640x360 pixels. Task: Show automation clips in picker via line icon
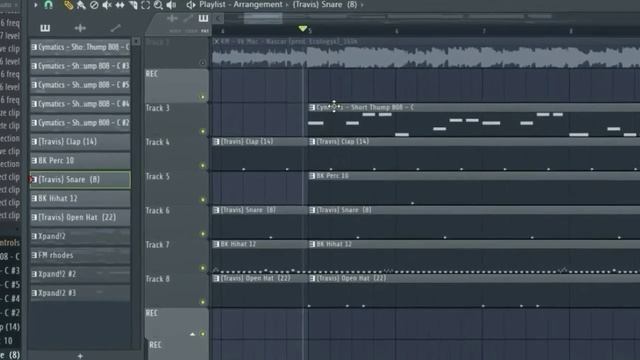pyautogui.click(x=116, y=28)
